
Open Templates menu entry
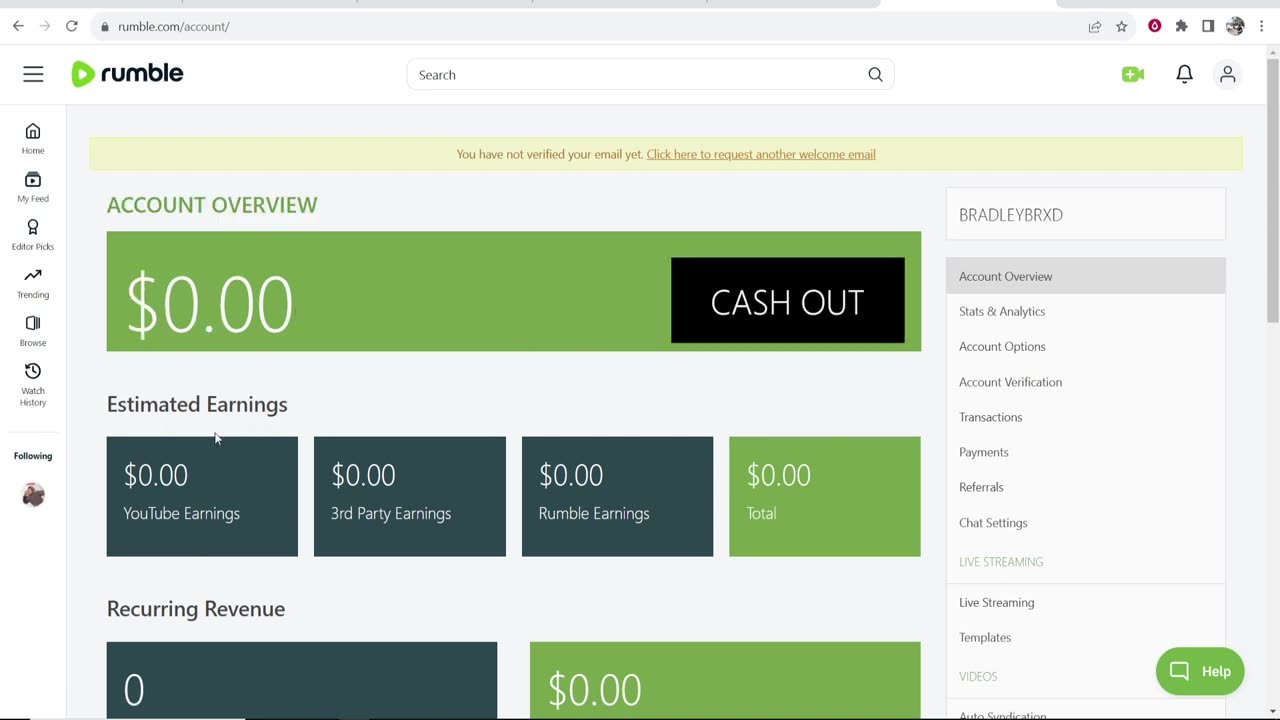point(1086,637)
